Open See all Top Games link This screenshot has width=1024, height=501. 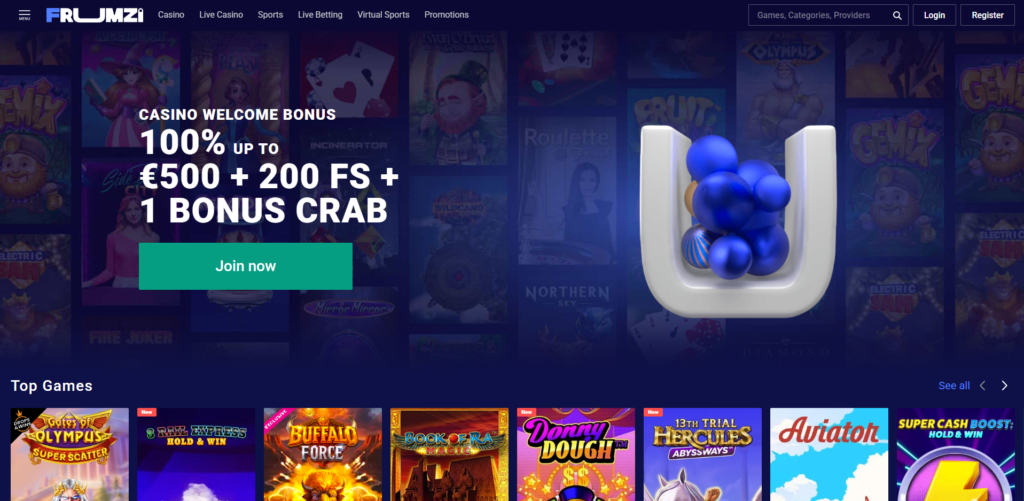click(954, 385)
